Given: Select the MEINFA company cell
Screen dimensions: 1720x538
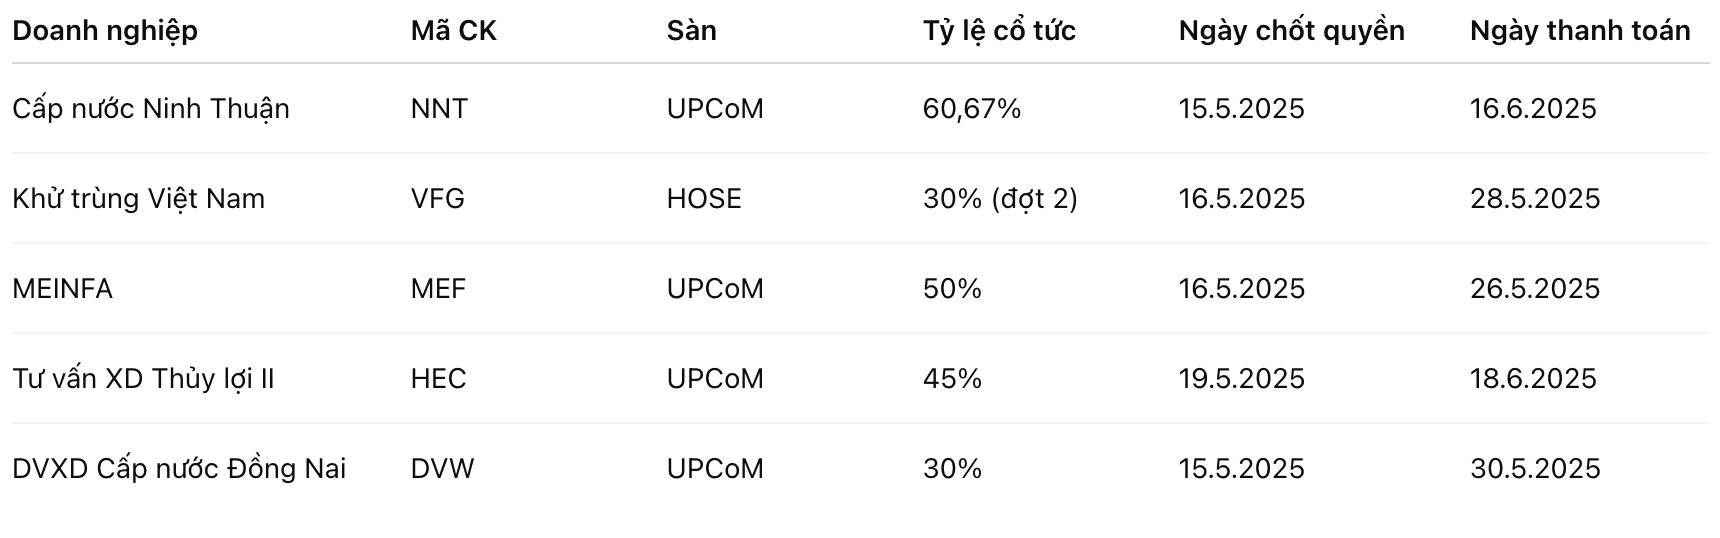Looking at the screenshot, I should 62,288.
